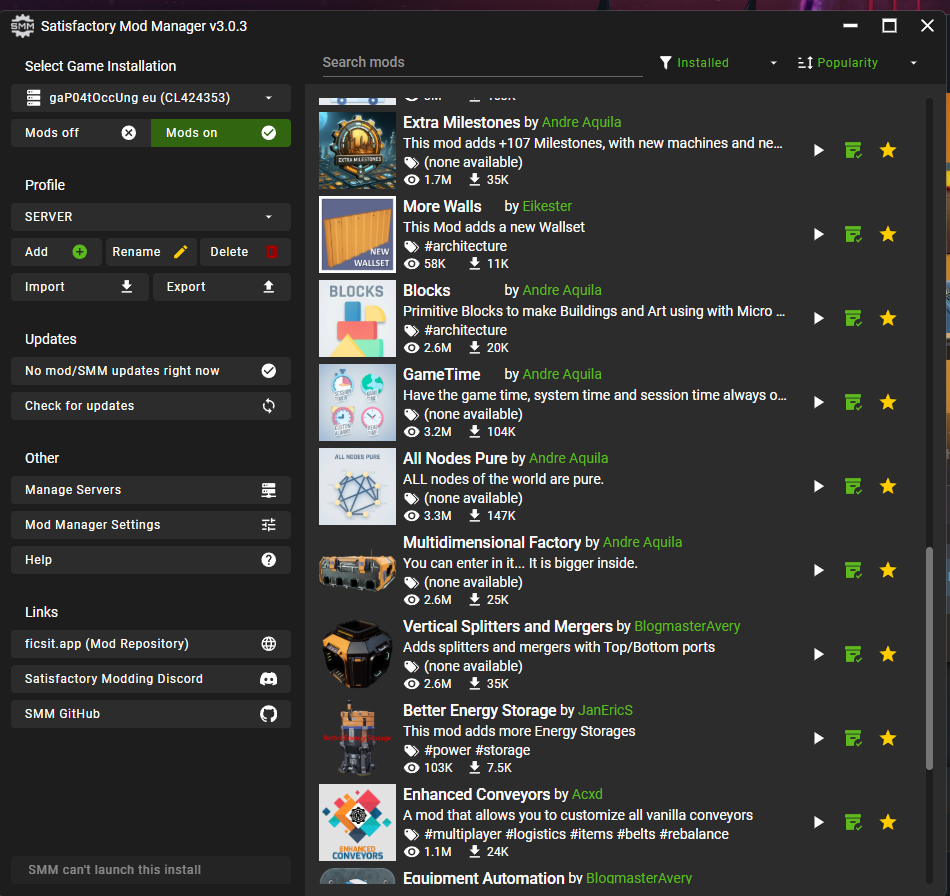Open Manage Servers
Screen dimensions: 950x896
click(x=151, y=490)
